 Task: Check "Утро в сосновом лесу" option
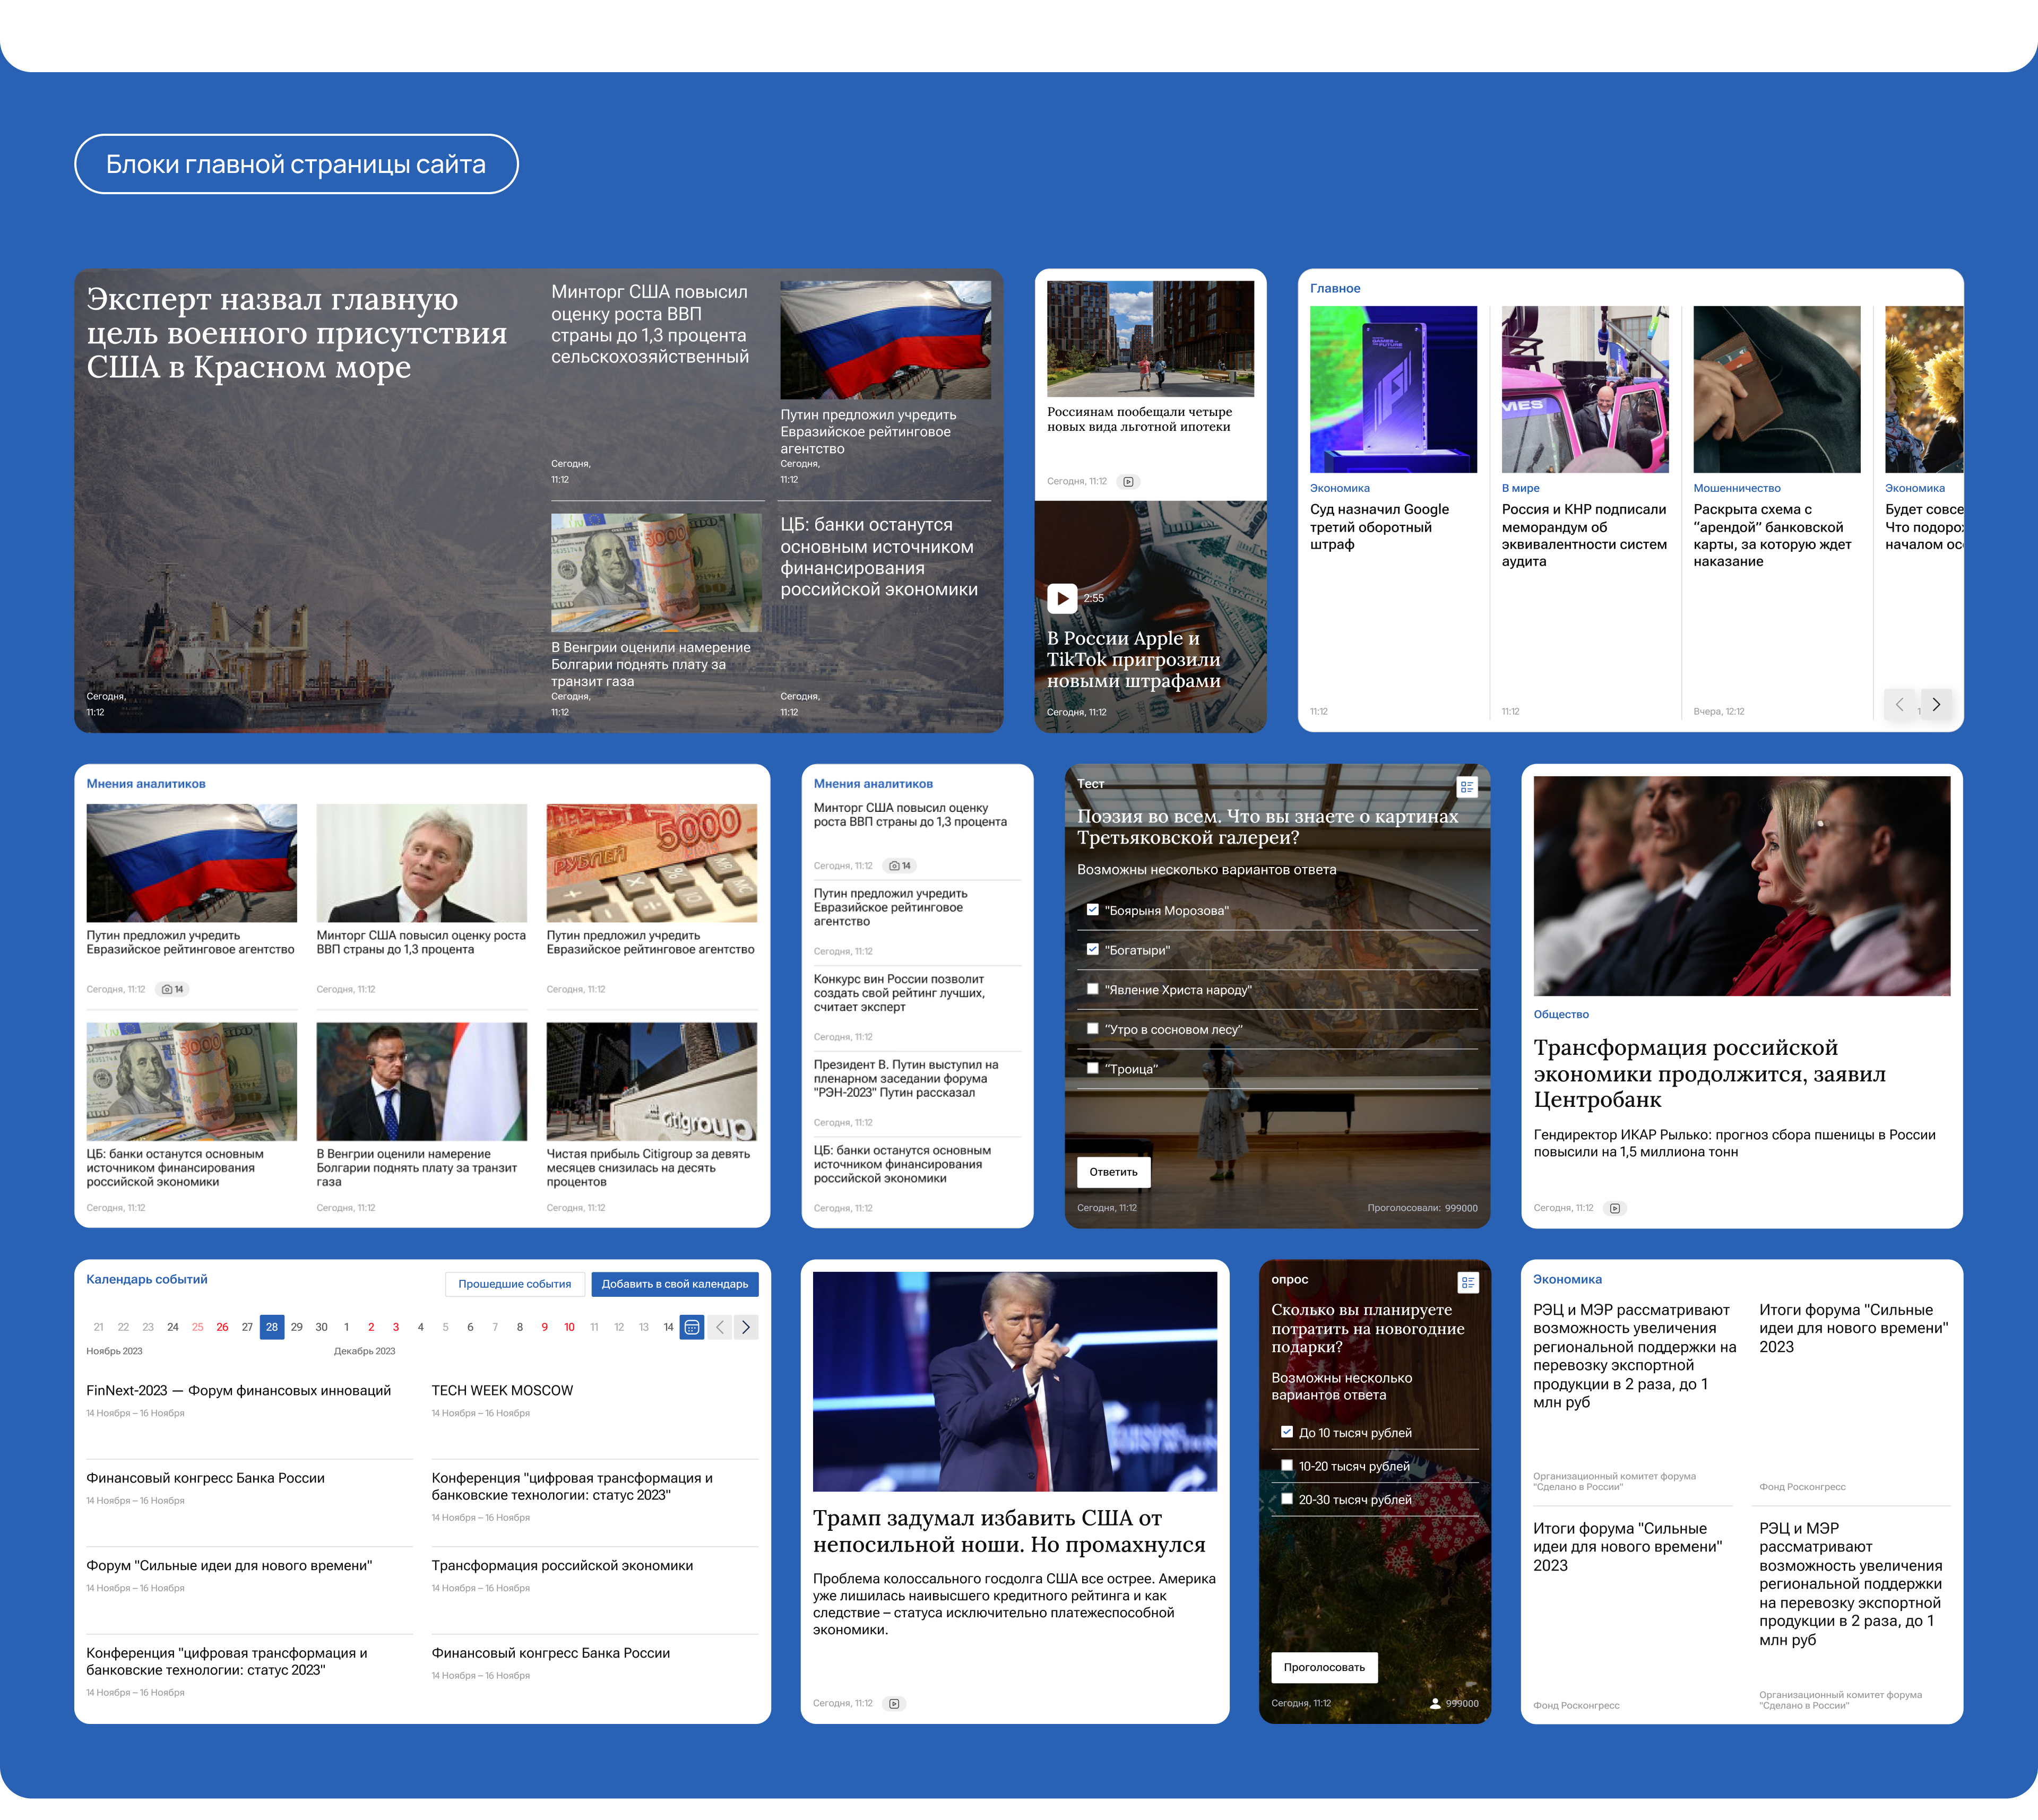pos(1093,1028)
